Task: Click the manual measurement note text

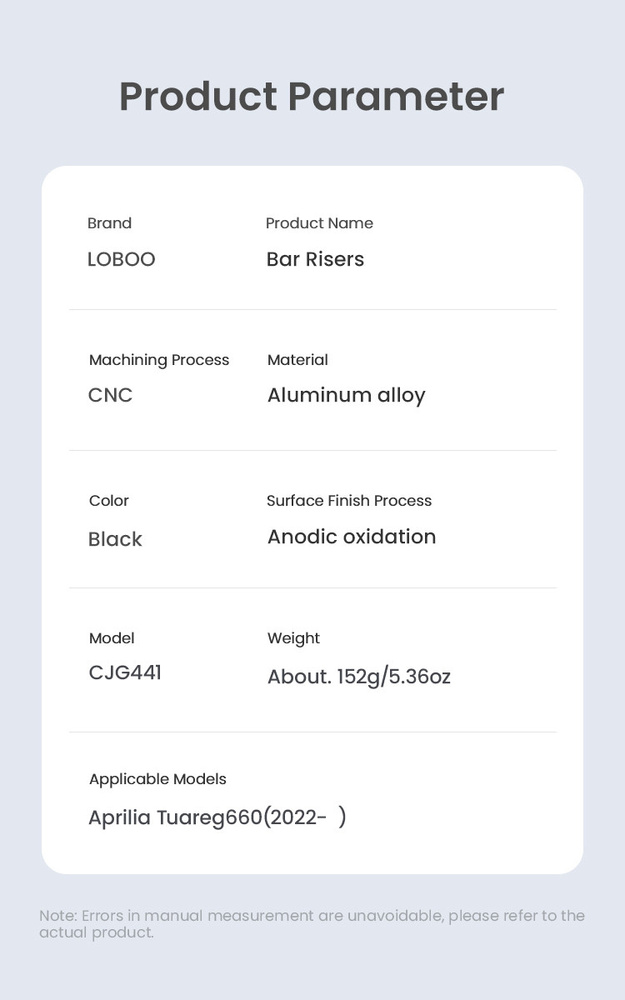Action: point(311,924)
